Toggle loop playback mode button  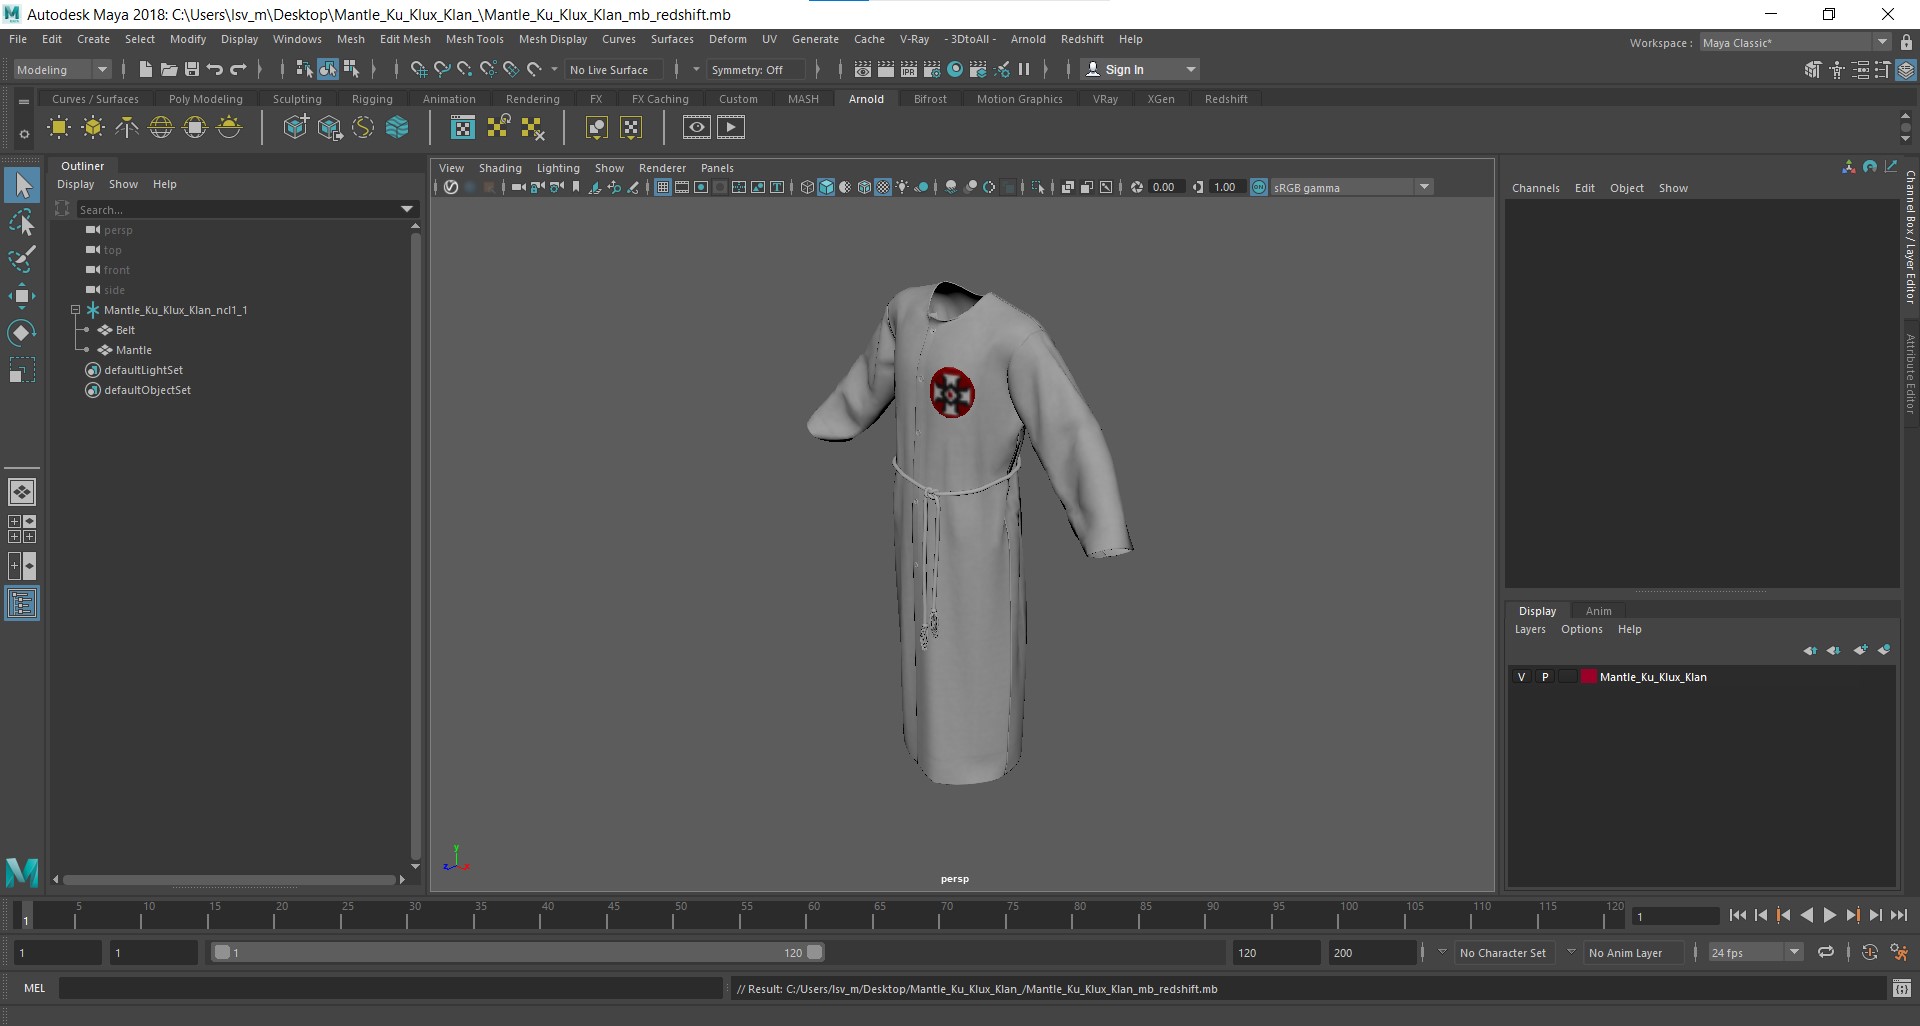1826,952
